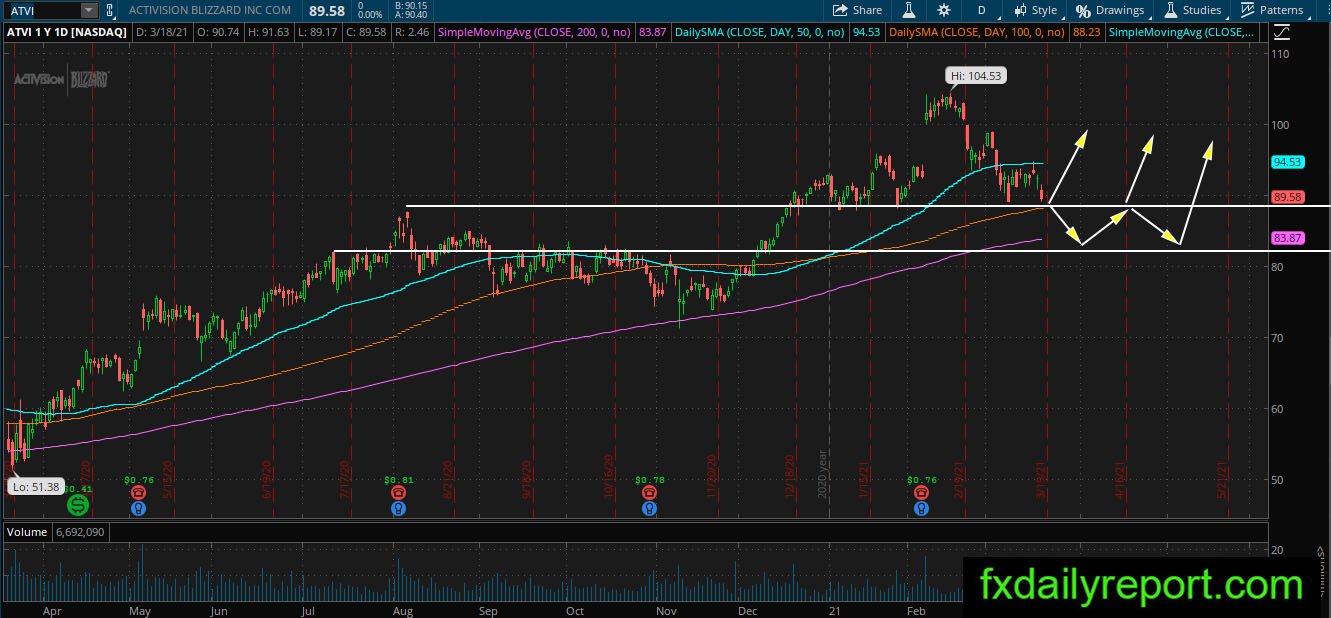Click the $0.78 earnings value
Image resolution: width=1331 pixels, height=618 pixels.
click(x=650, y=480)
